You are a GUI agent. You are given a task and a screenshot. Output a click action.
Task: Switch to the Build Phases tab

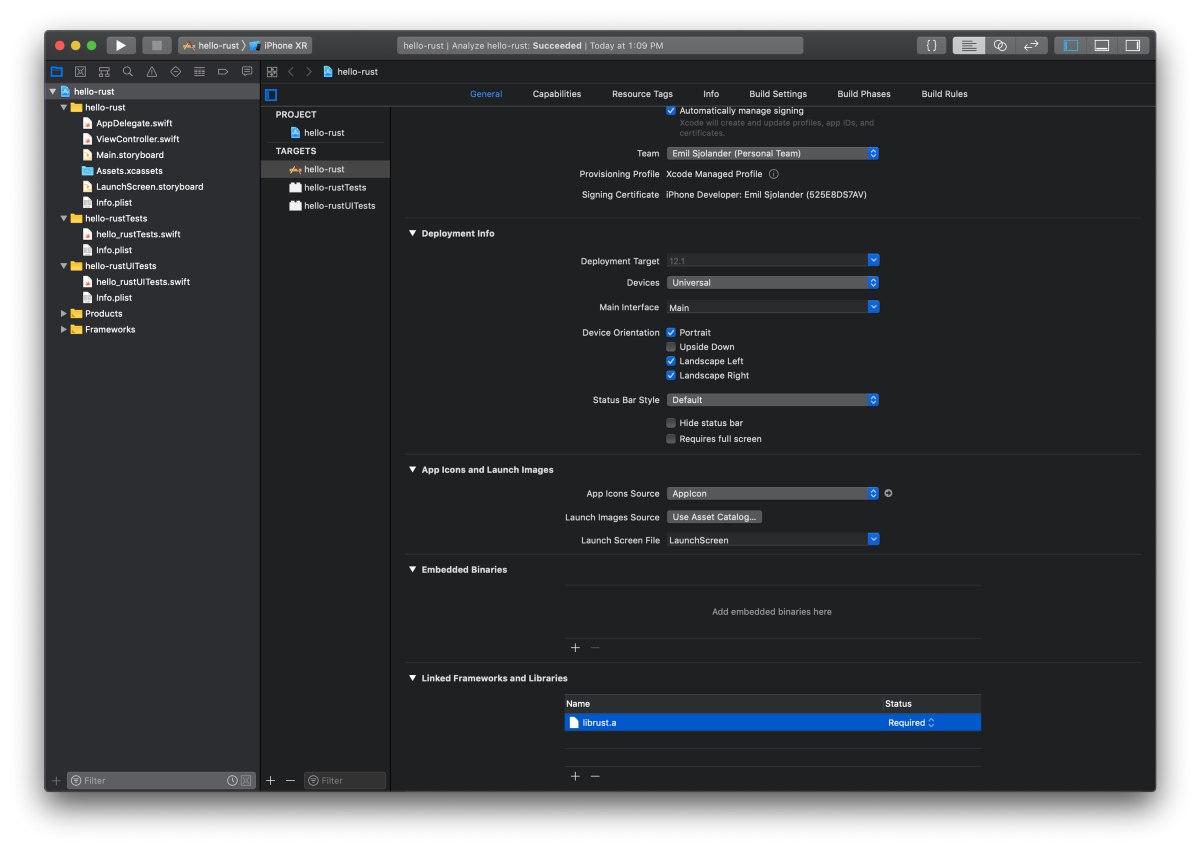[864, 94]
